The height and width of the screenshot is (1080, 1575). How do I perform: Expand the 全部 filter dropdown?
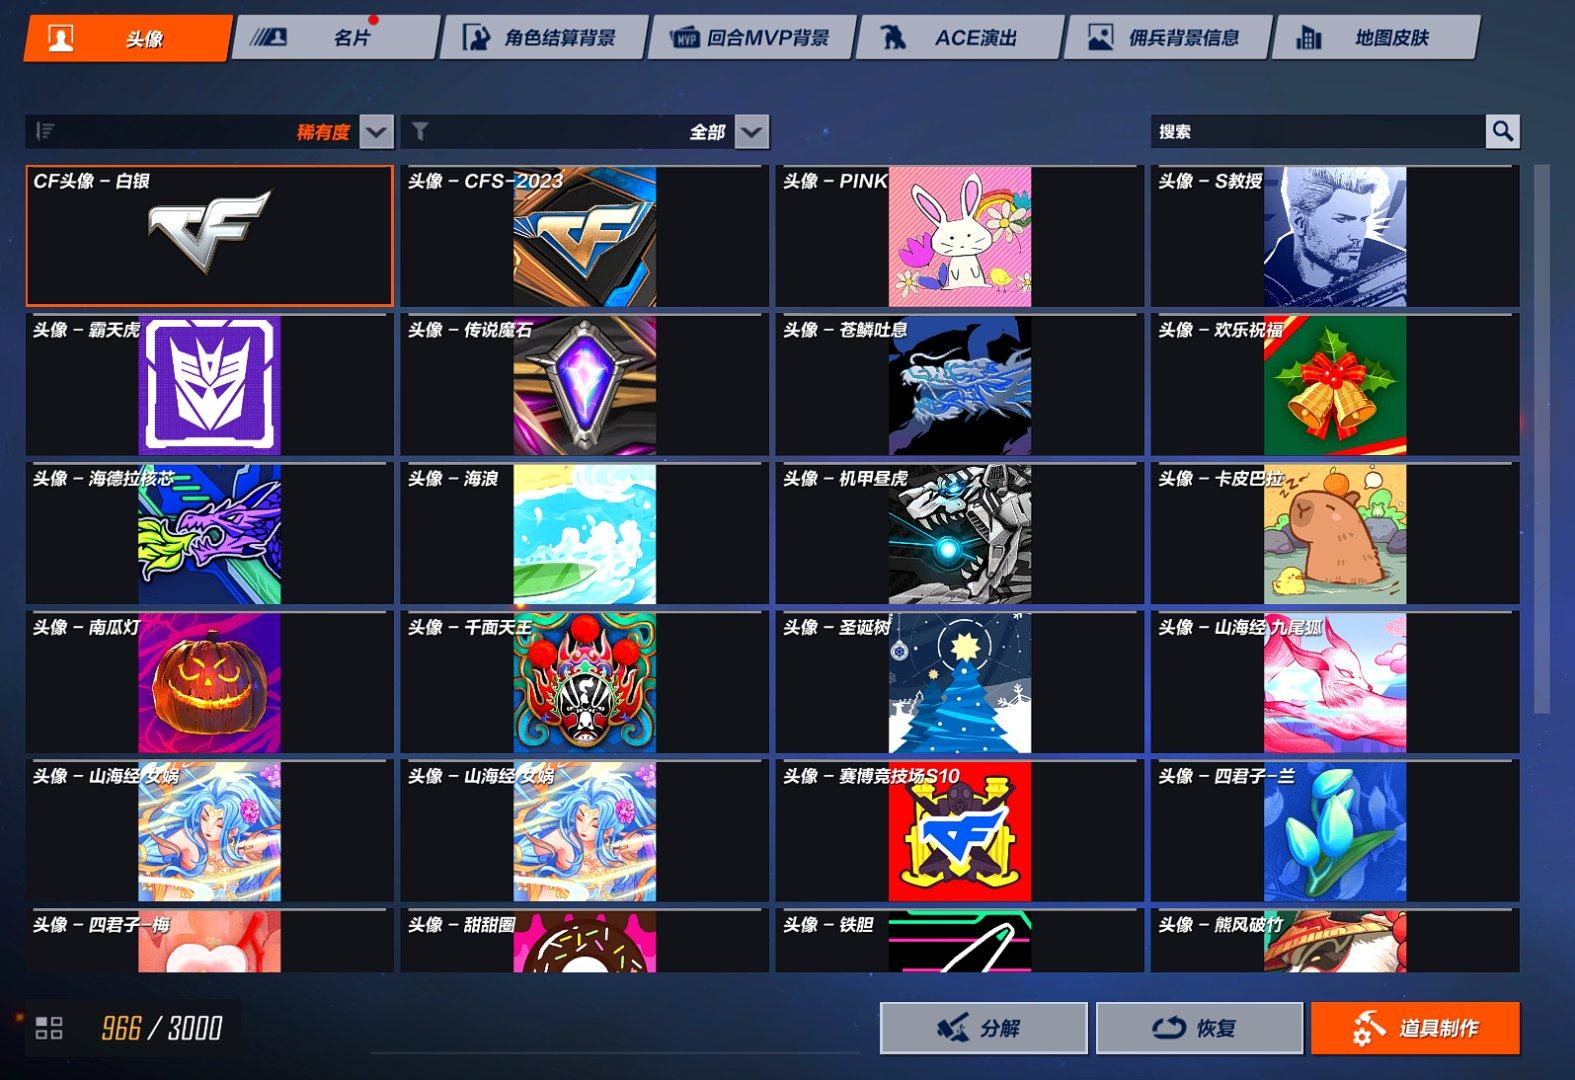(x=752, y=131)
